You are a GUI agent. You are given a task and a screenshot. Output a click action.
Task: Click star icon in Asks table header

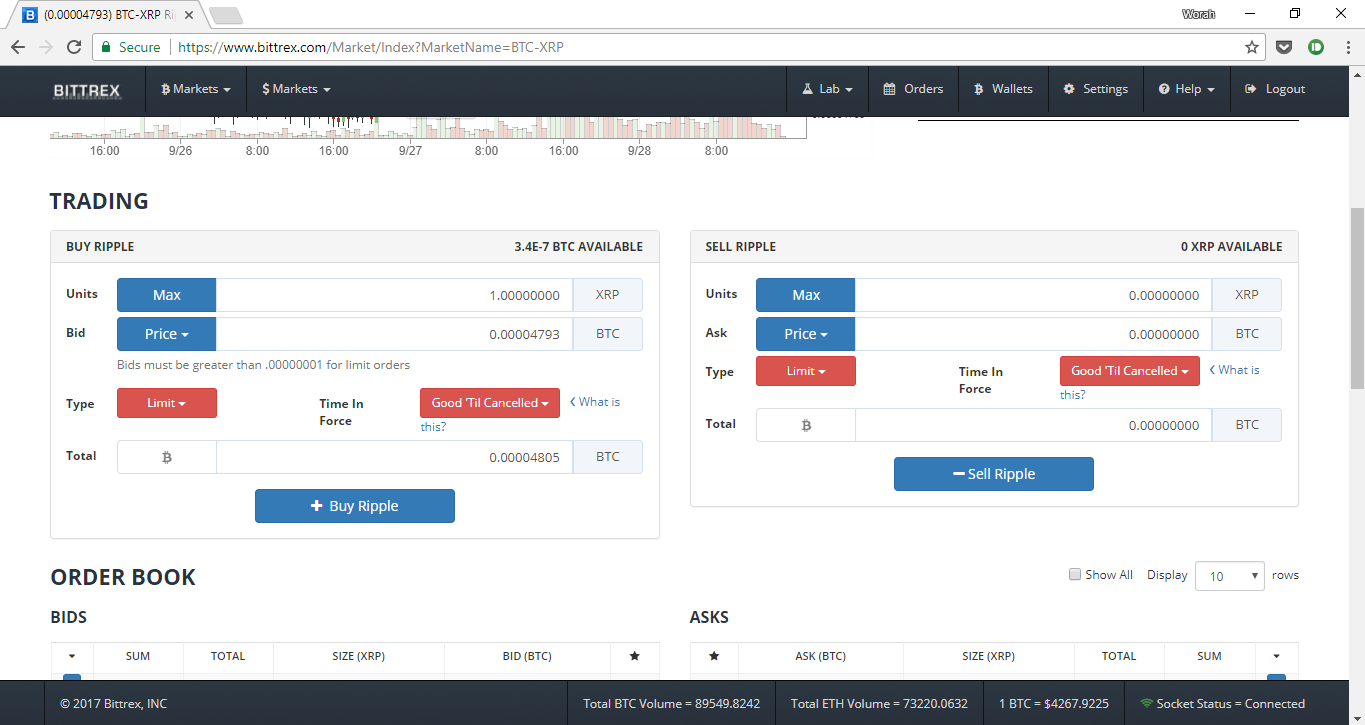coord(714,656)
